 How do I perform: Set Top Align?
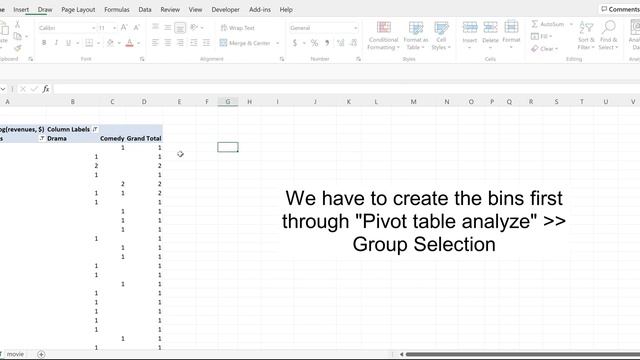[155, 27]
